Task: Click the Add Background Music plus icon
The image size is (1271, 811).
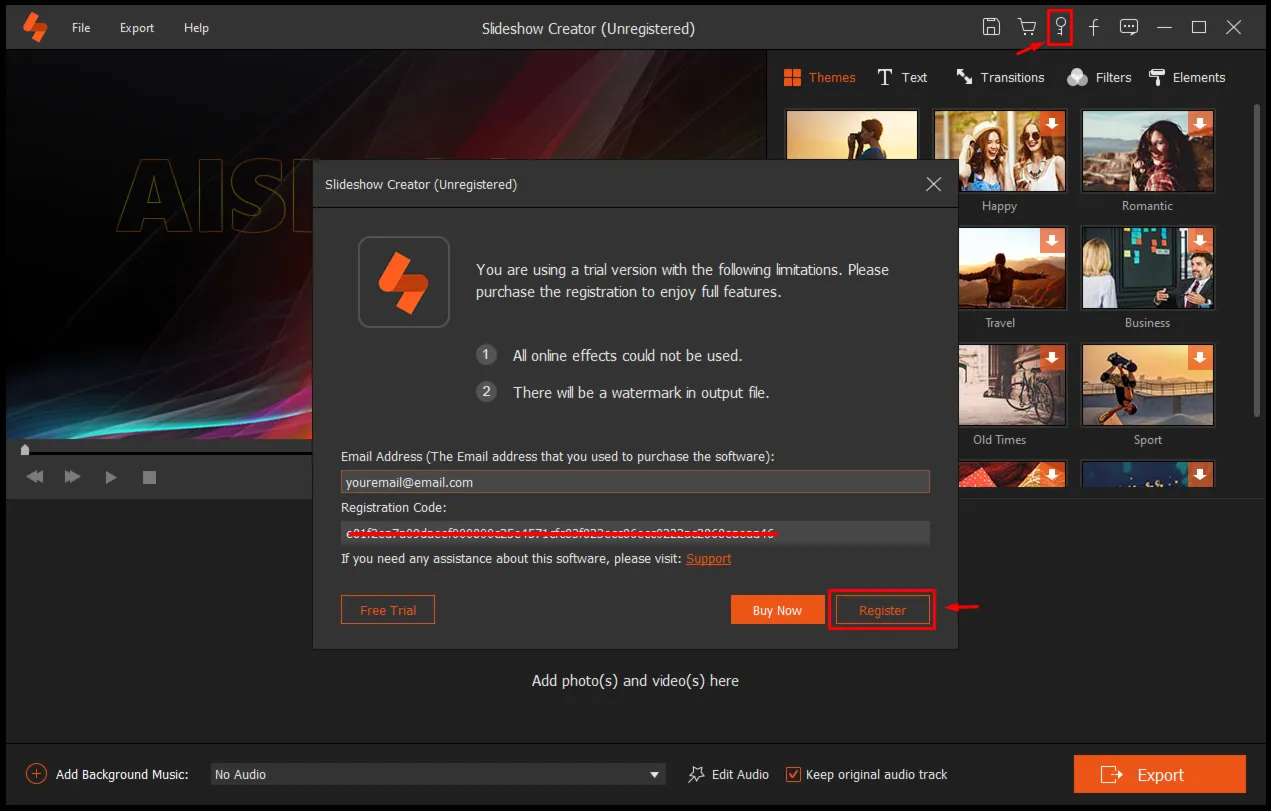Action: pos(36,774)
